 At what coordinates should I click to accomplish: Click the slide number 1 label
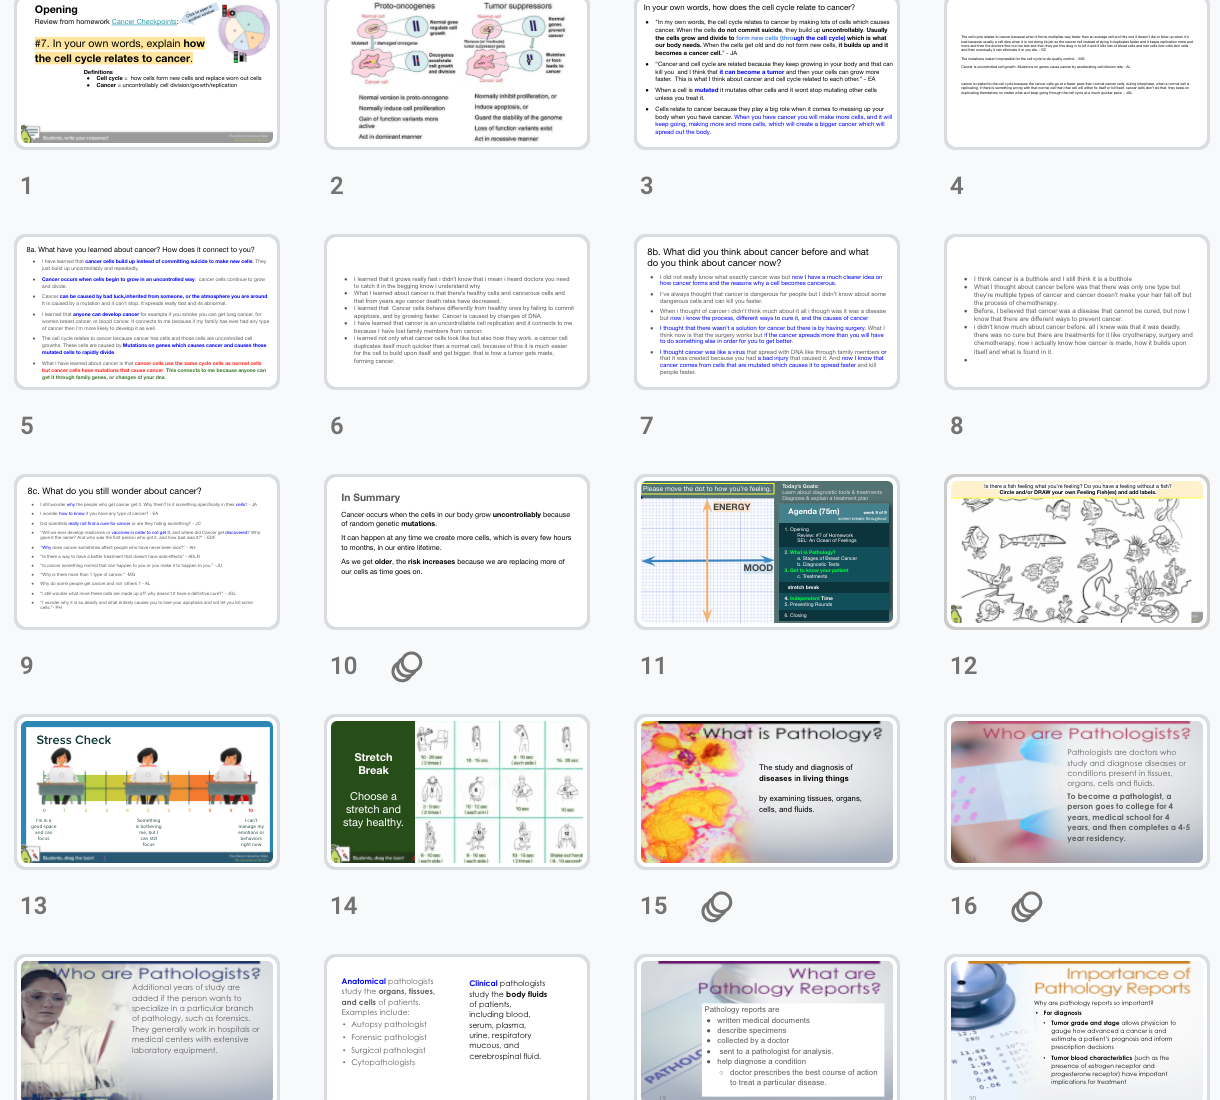coord(26,186)
